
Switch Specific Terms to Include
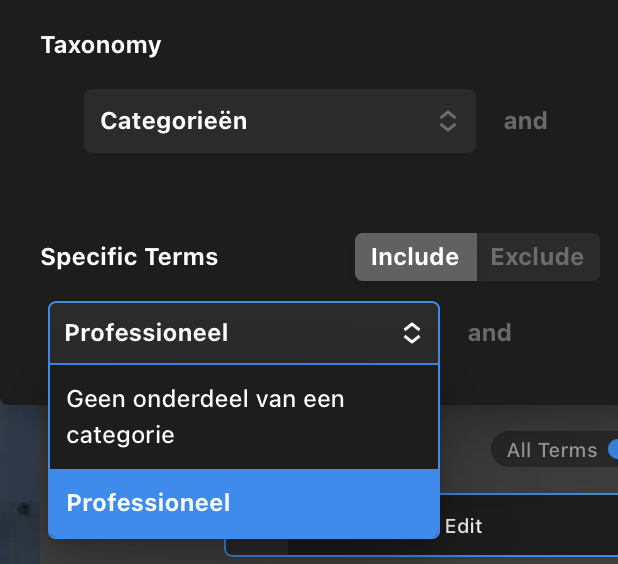point(415,257)
